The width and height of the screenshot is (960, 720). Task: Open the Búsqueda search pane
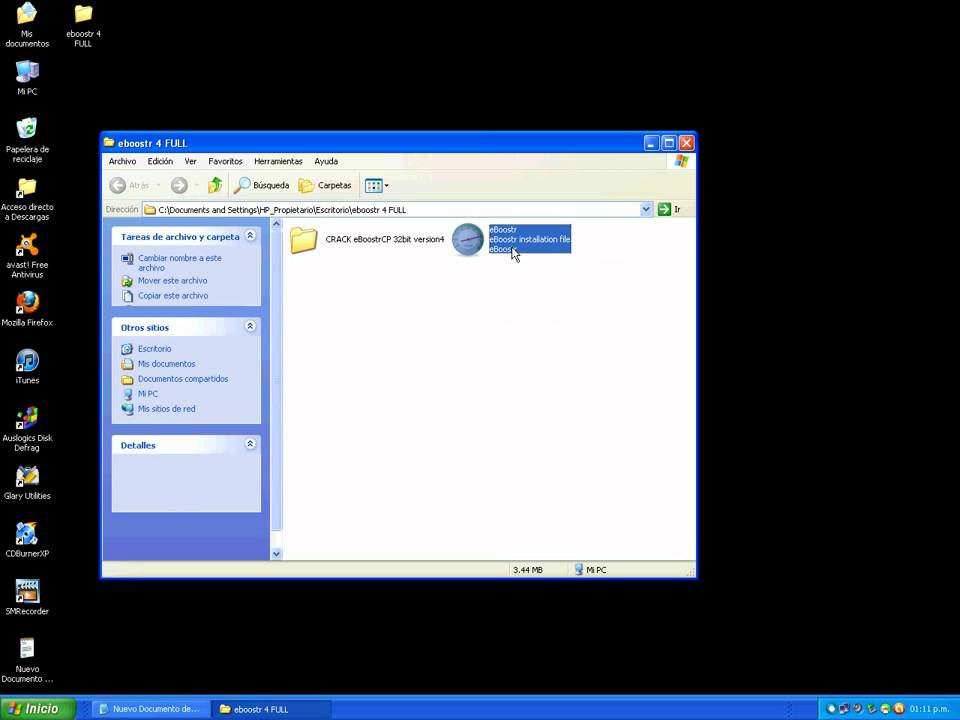point(261,185)
